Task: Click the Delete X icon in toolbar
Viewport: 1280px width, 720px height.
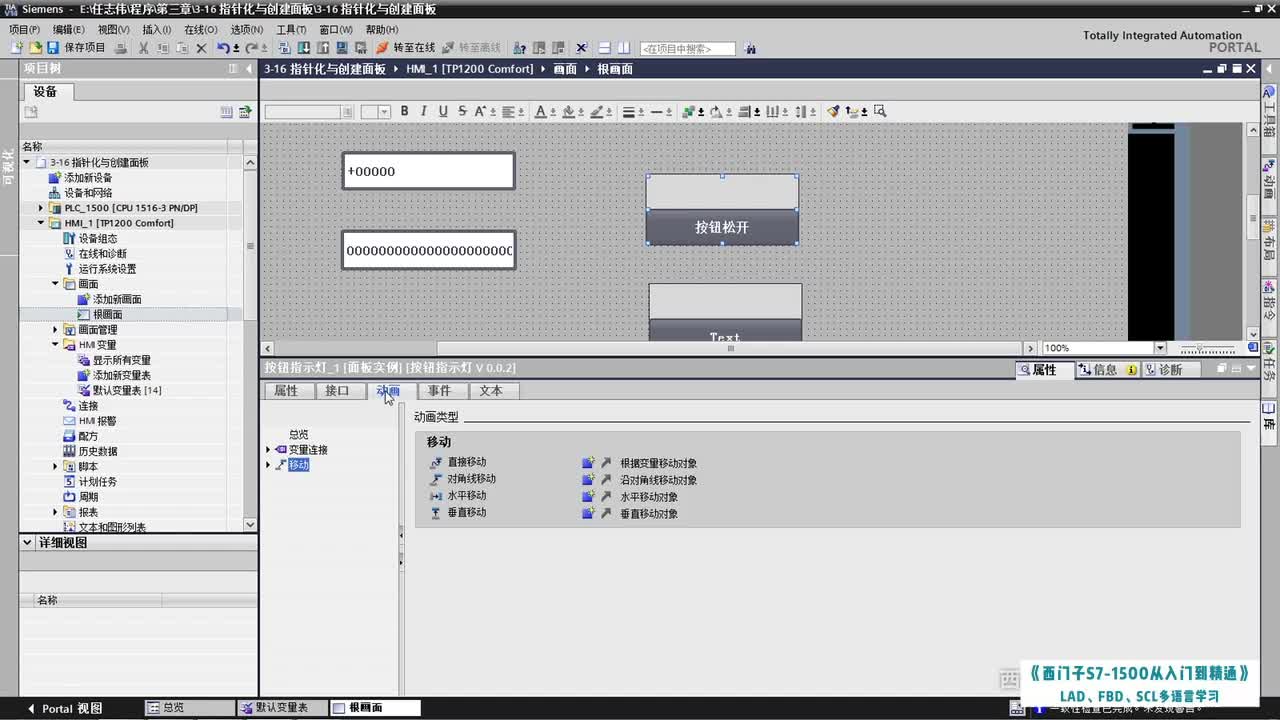Action: 201,48
